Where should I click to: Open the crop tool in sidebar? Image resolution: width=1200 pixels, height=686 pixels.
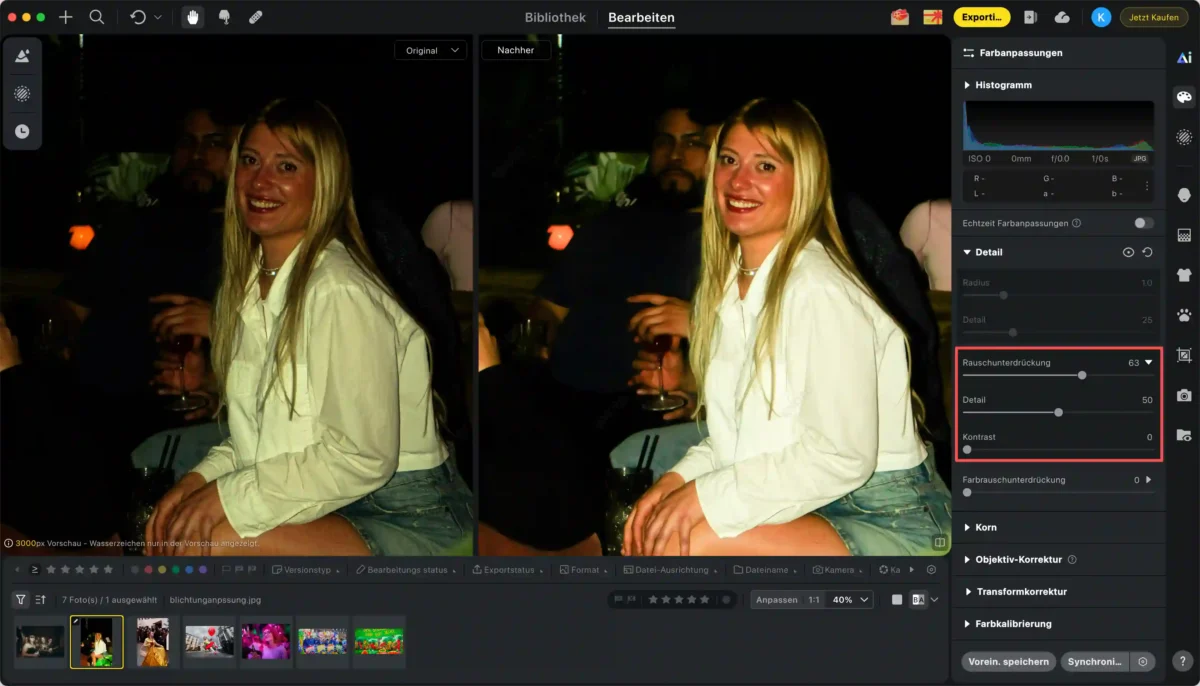(1184, 355)
